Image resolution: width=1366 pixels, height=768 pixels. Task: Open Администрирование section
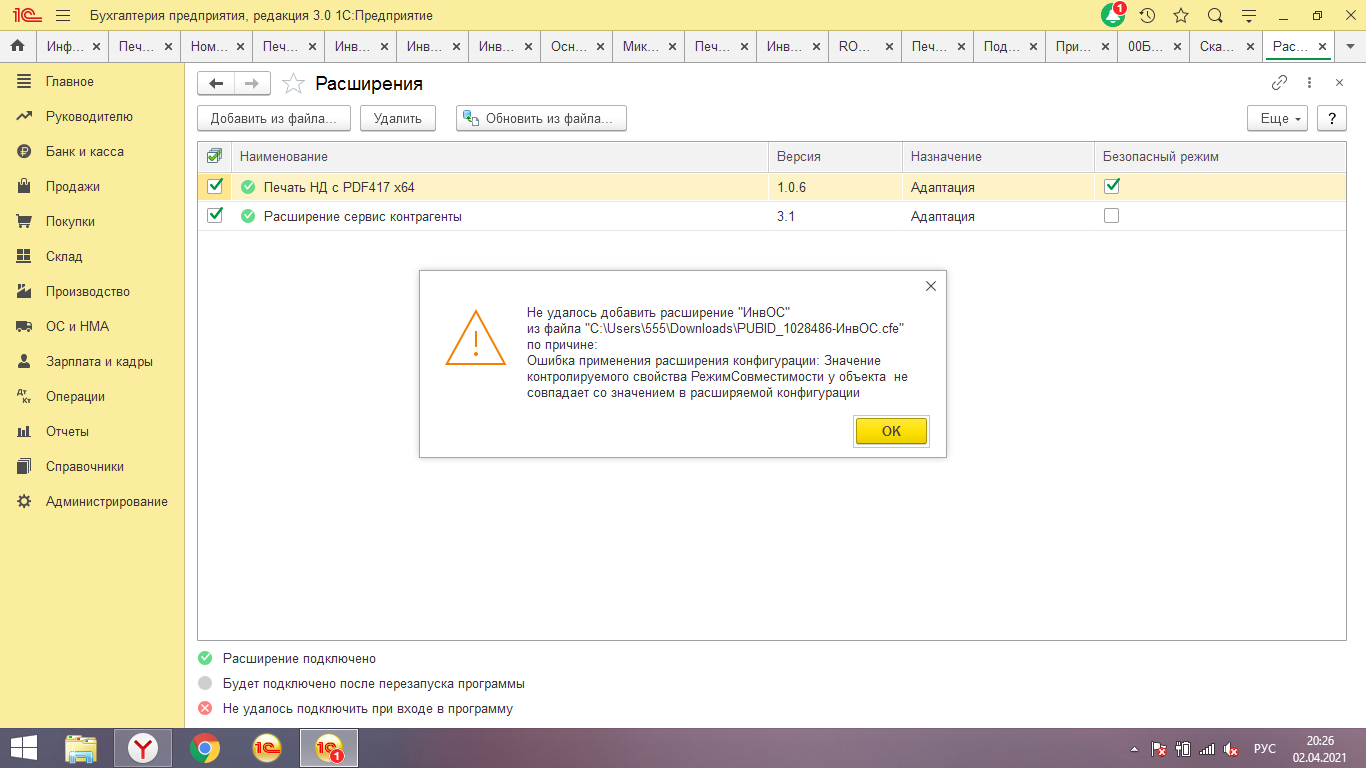107,501
